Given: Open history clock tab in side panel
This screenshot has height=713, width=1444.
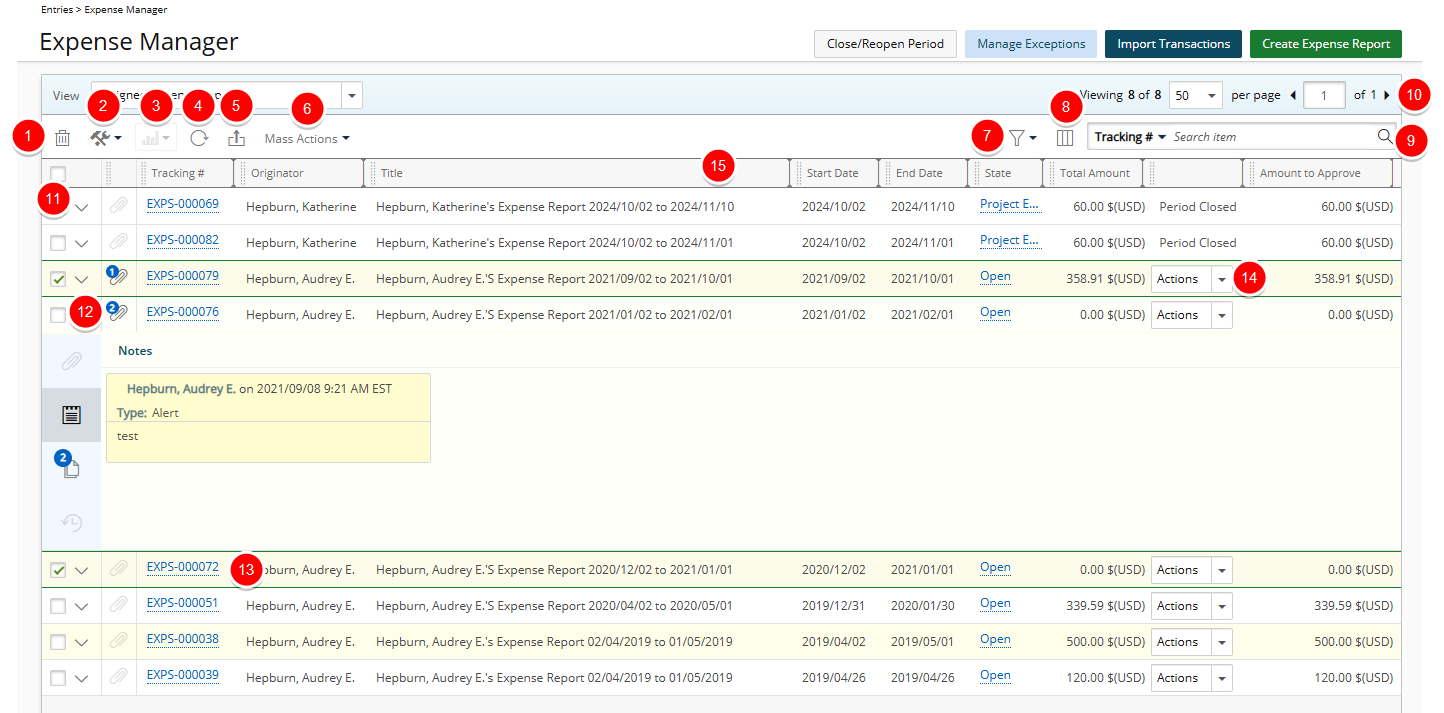Looking at the screenshot, I should pyautogui.click(x=71, y=521).
